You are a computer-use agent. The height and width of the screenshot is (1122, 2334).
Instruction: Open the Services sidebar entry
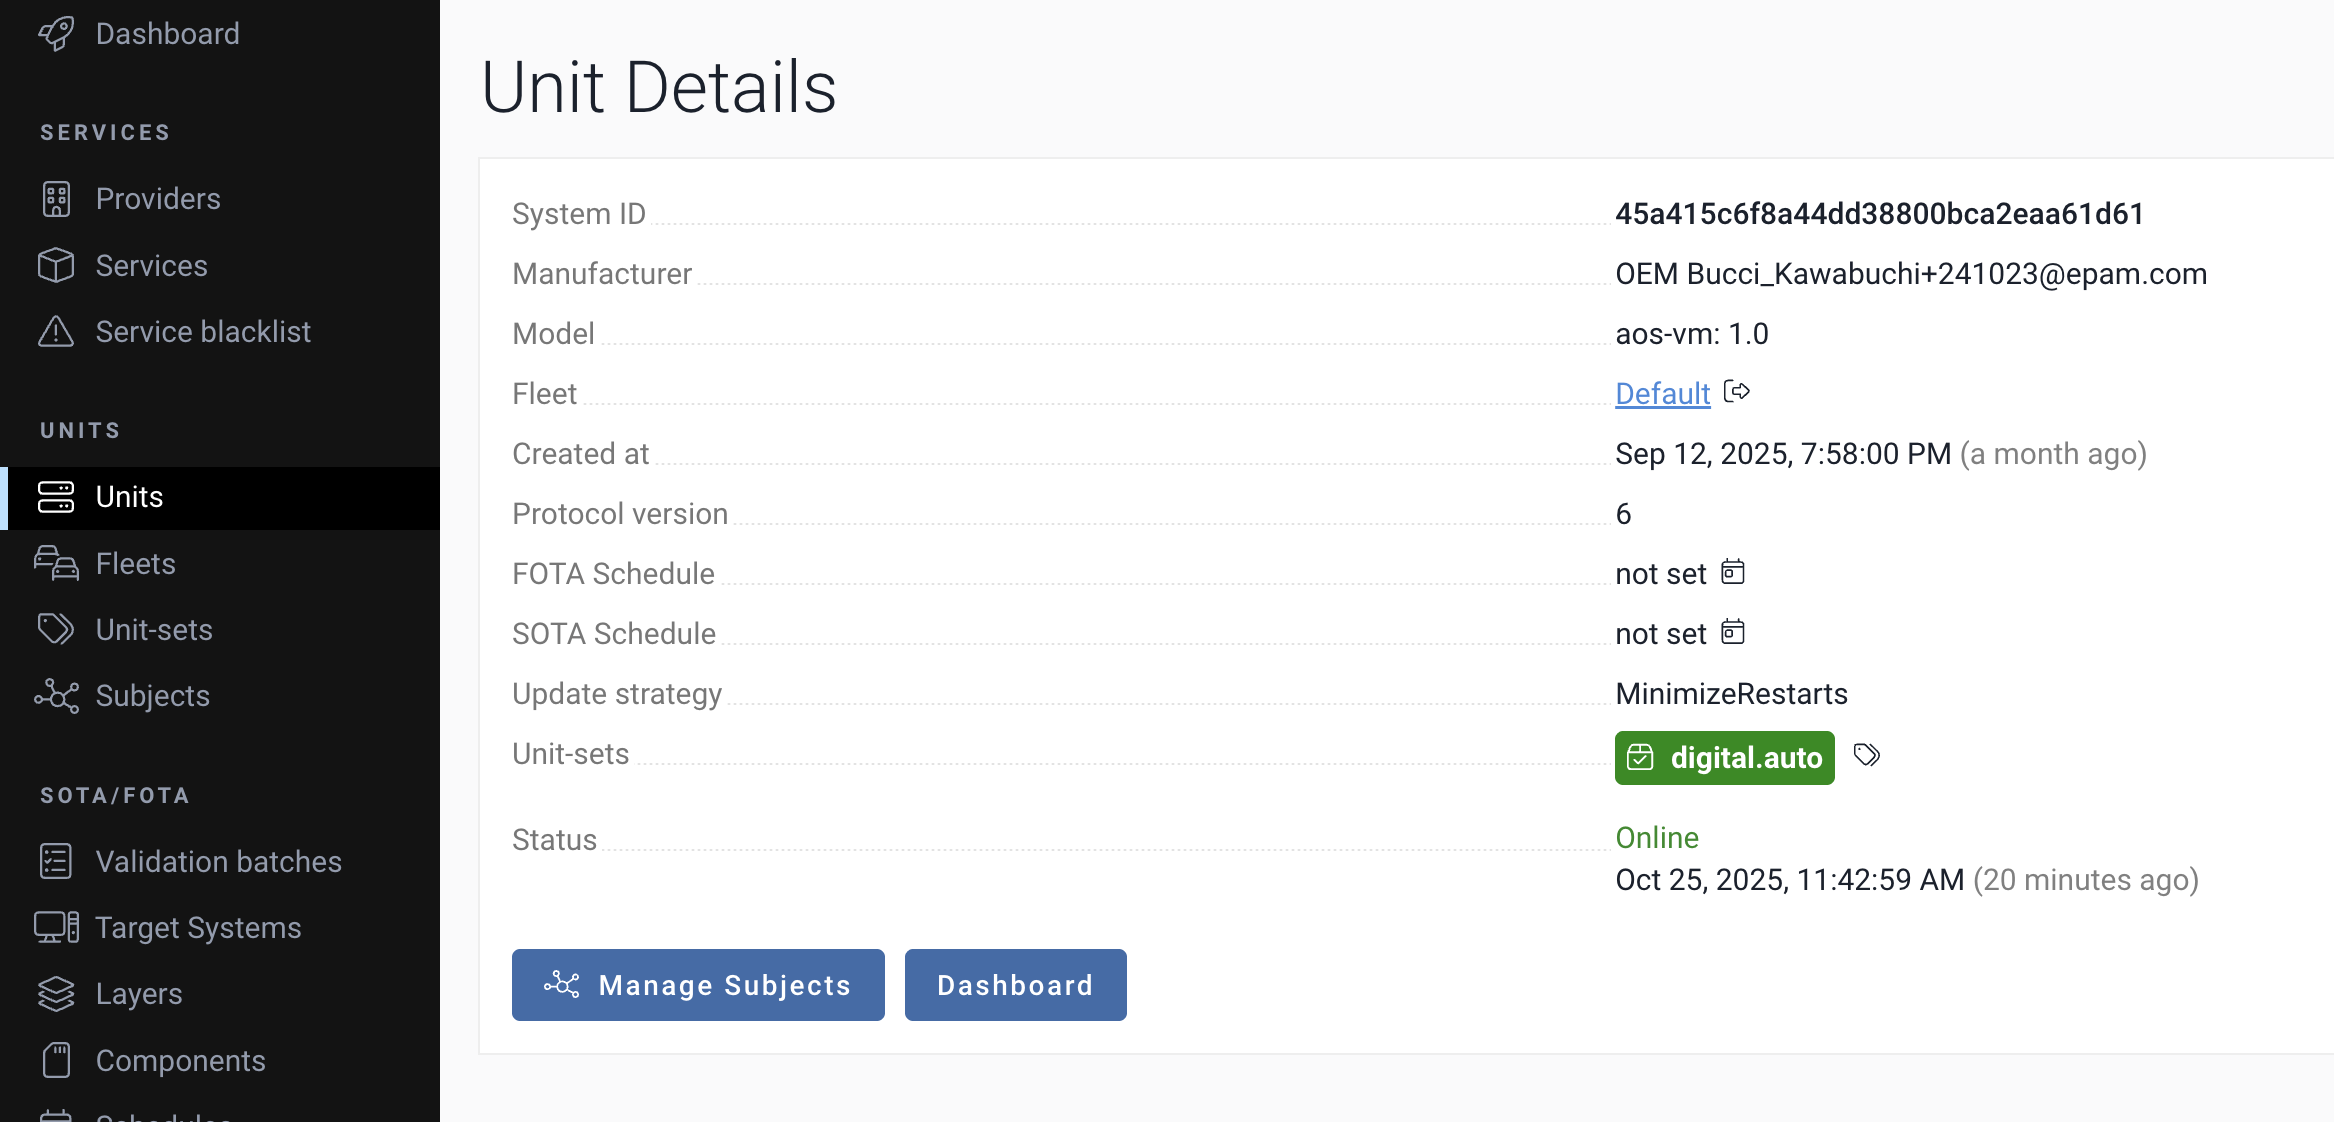pyautogui.click(x=151, y=266)
